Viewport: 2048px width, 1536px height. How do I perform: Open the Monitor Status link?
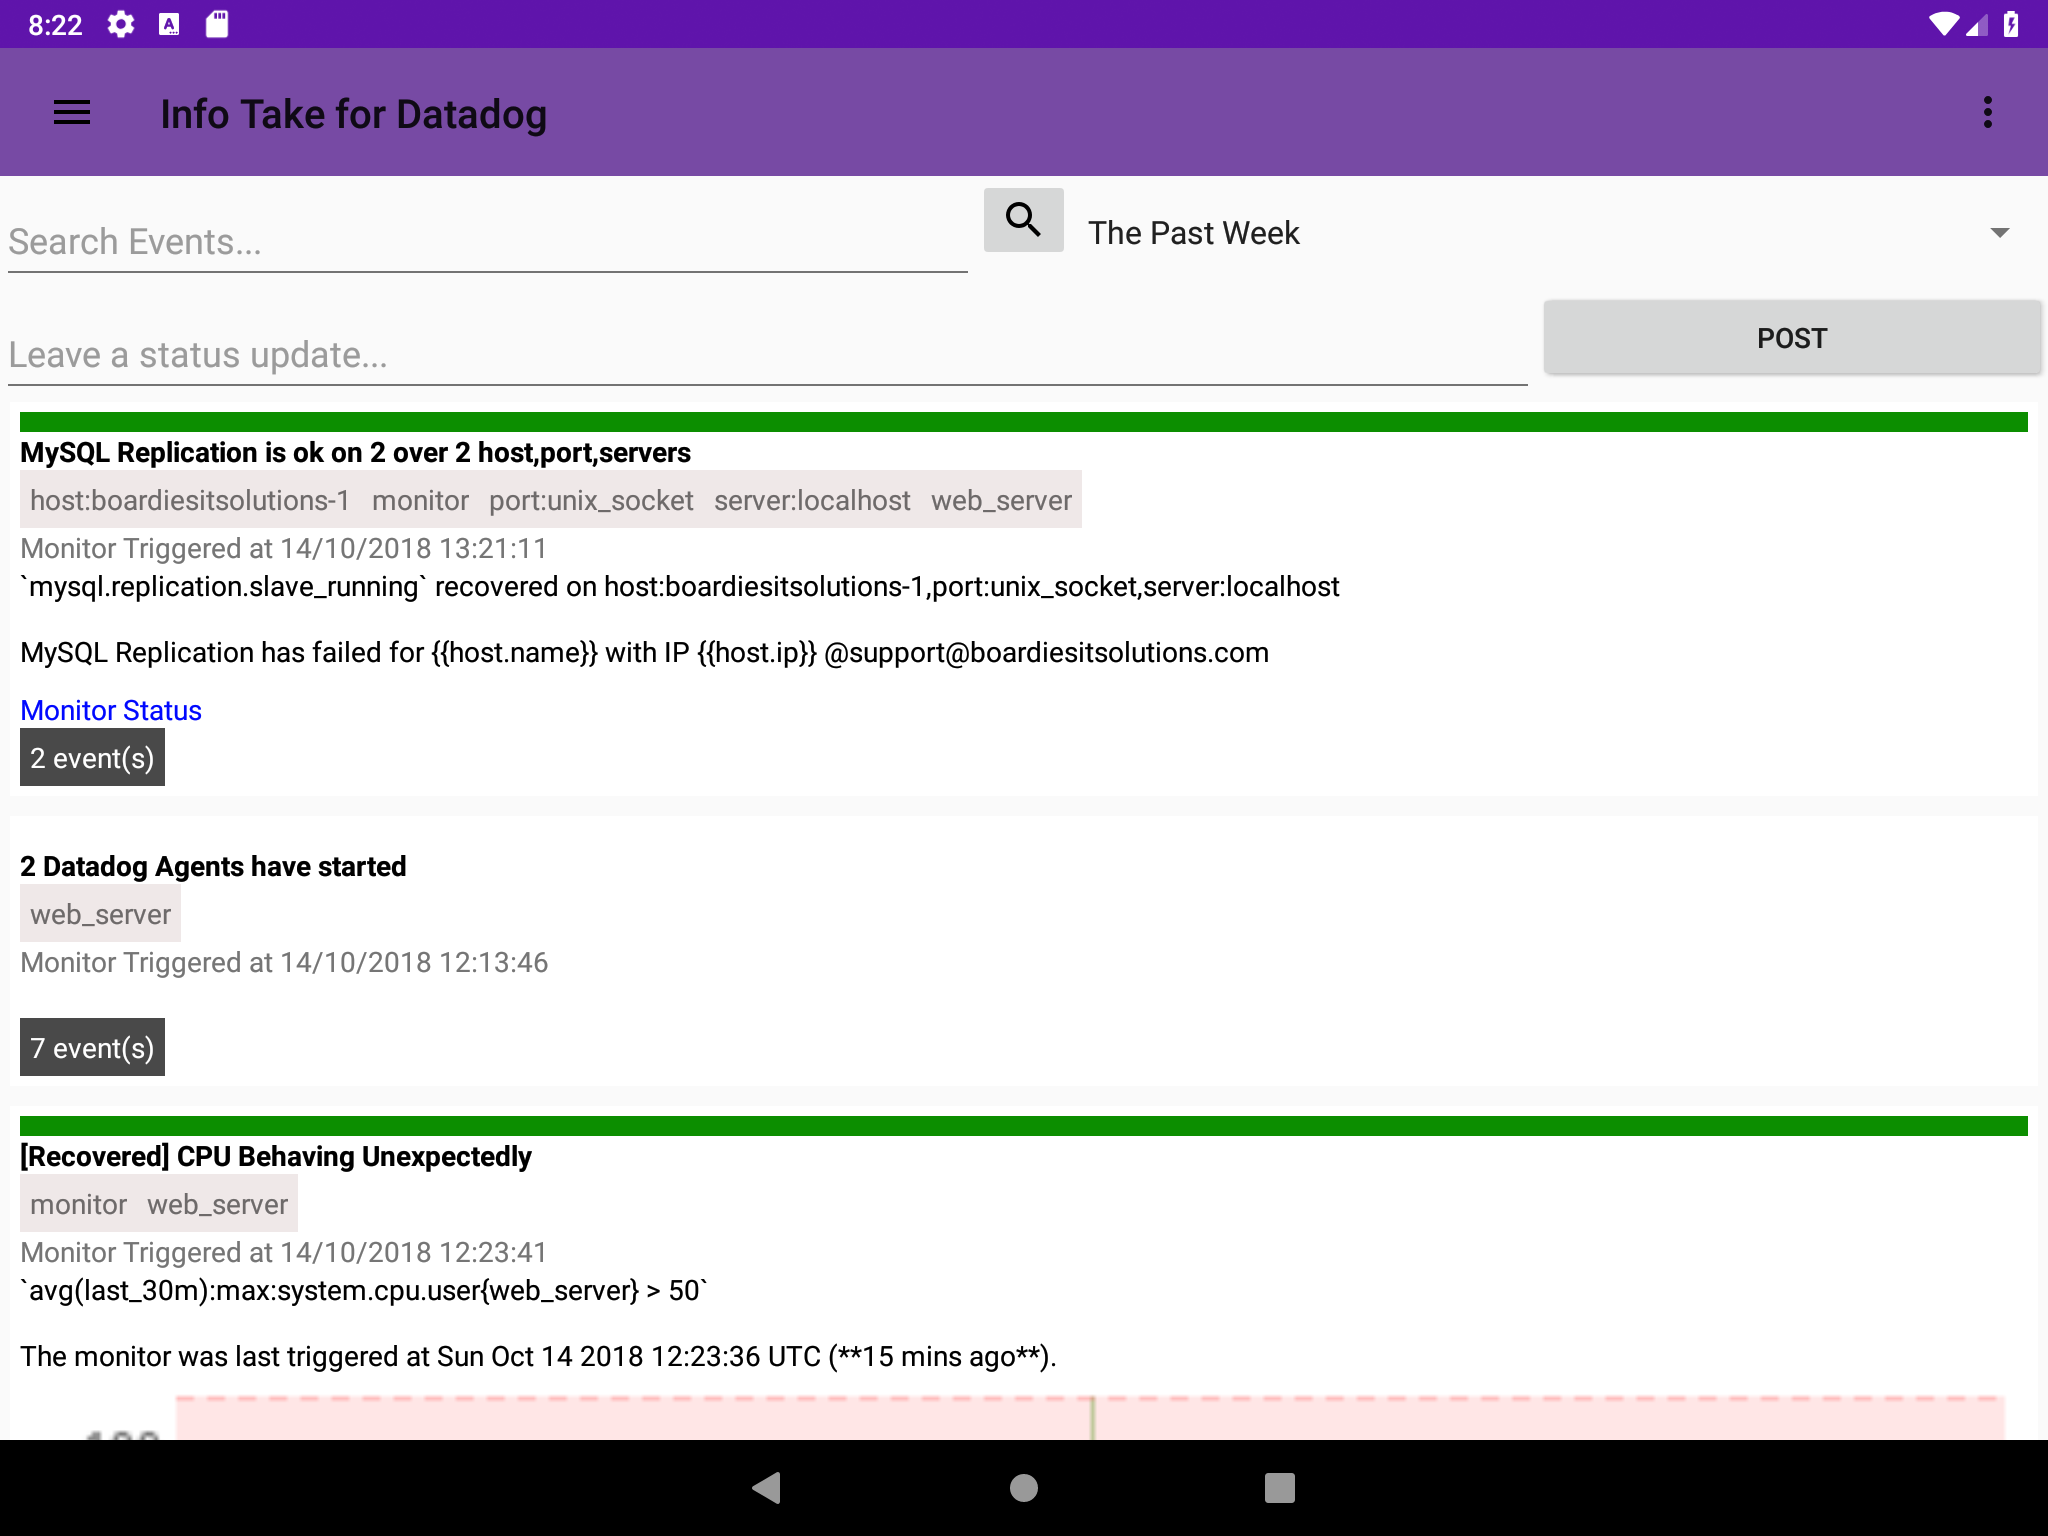tap(111, 710)
